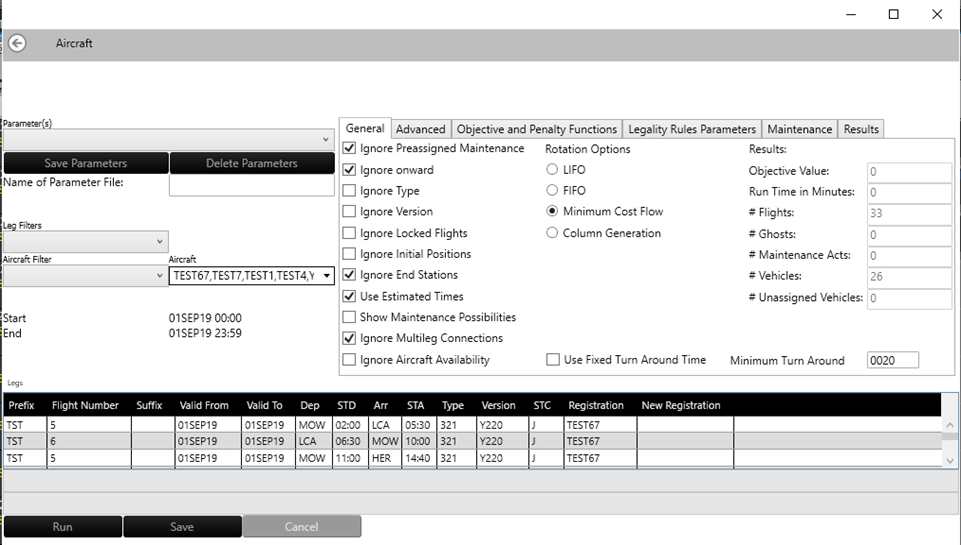The width and height of the screenshot is (961, 545).
Task: Select flight 6 row departing LCA
Action: click(472, 441)
